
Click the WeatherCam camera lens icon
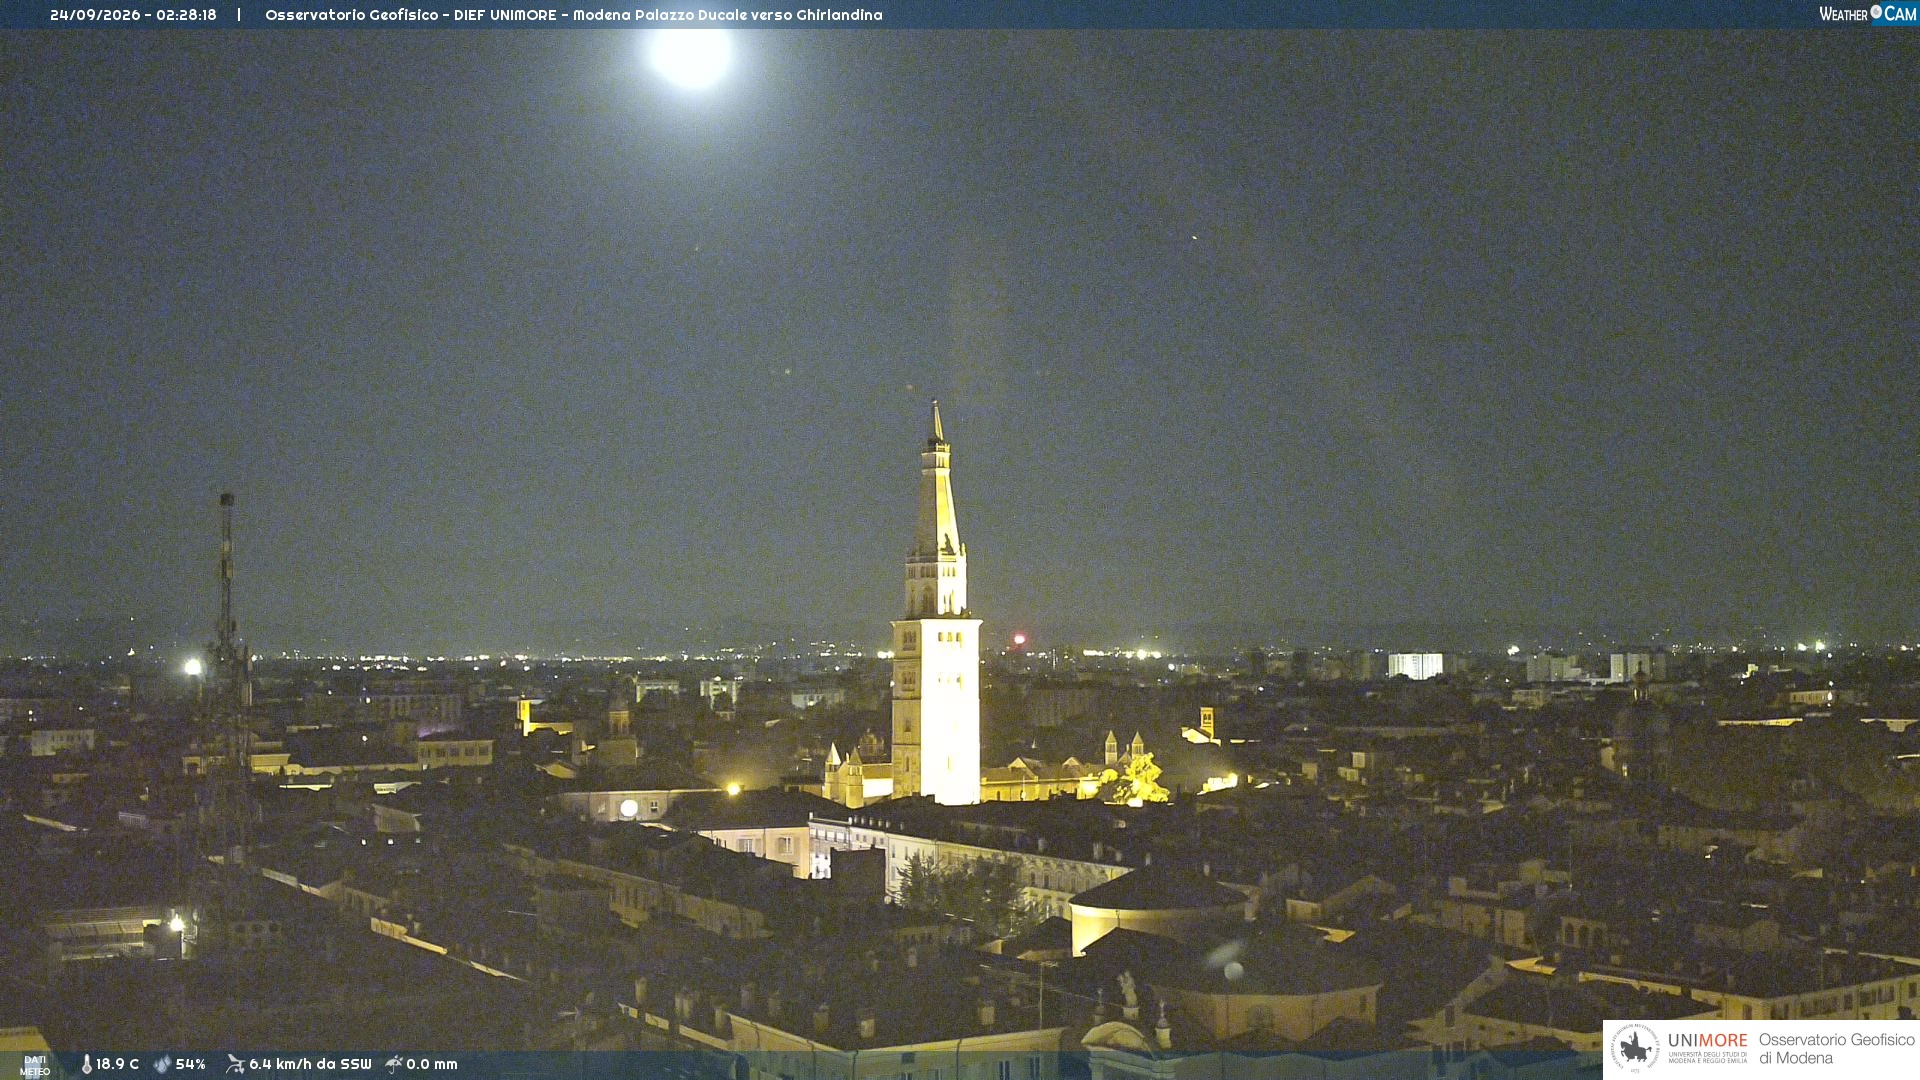coord(1876,12)
